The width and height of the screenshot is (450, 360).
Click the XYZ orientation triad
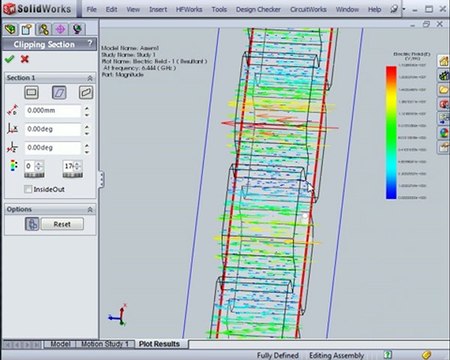118,315
